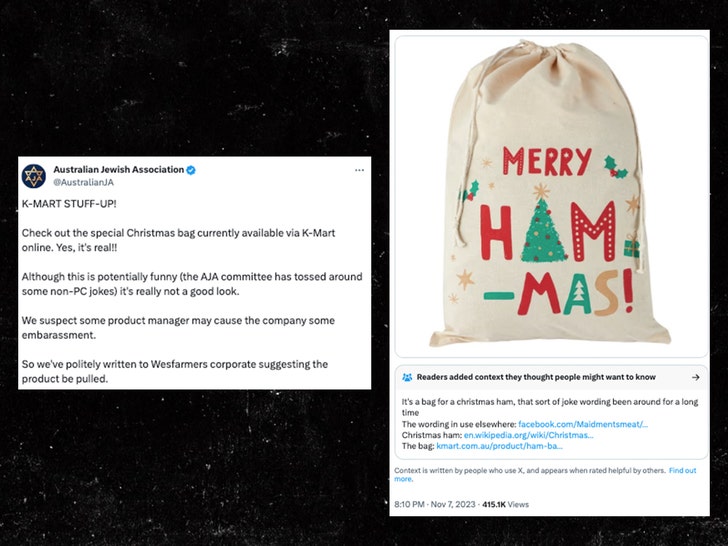Open the tweet's three-dot more menu
The height and width of the screenshot is (546, 728).
coord(359,170)
